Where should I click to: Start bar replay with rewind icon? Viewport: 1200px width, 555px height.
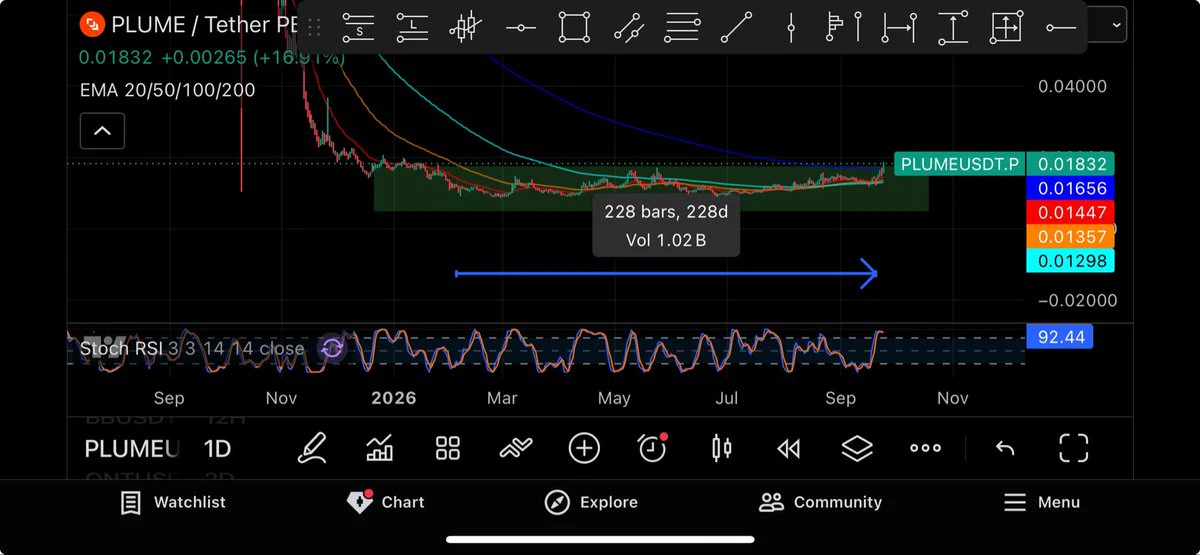pos(789,449)
